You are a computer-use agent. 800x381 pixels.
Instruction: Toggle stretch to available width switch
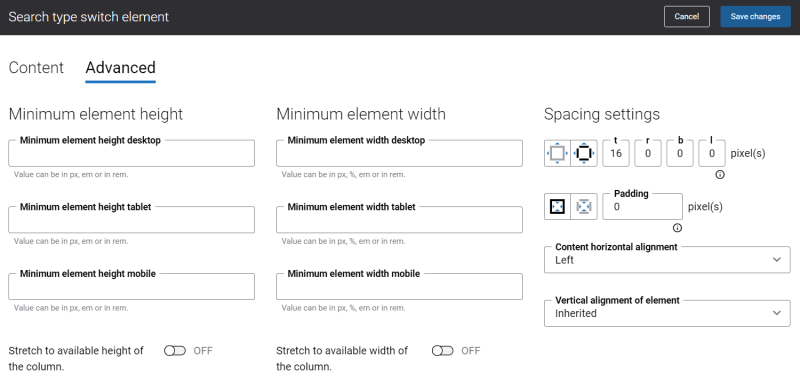pyautogui.click(x=442, y=350)
